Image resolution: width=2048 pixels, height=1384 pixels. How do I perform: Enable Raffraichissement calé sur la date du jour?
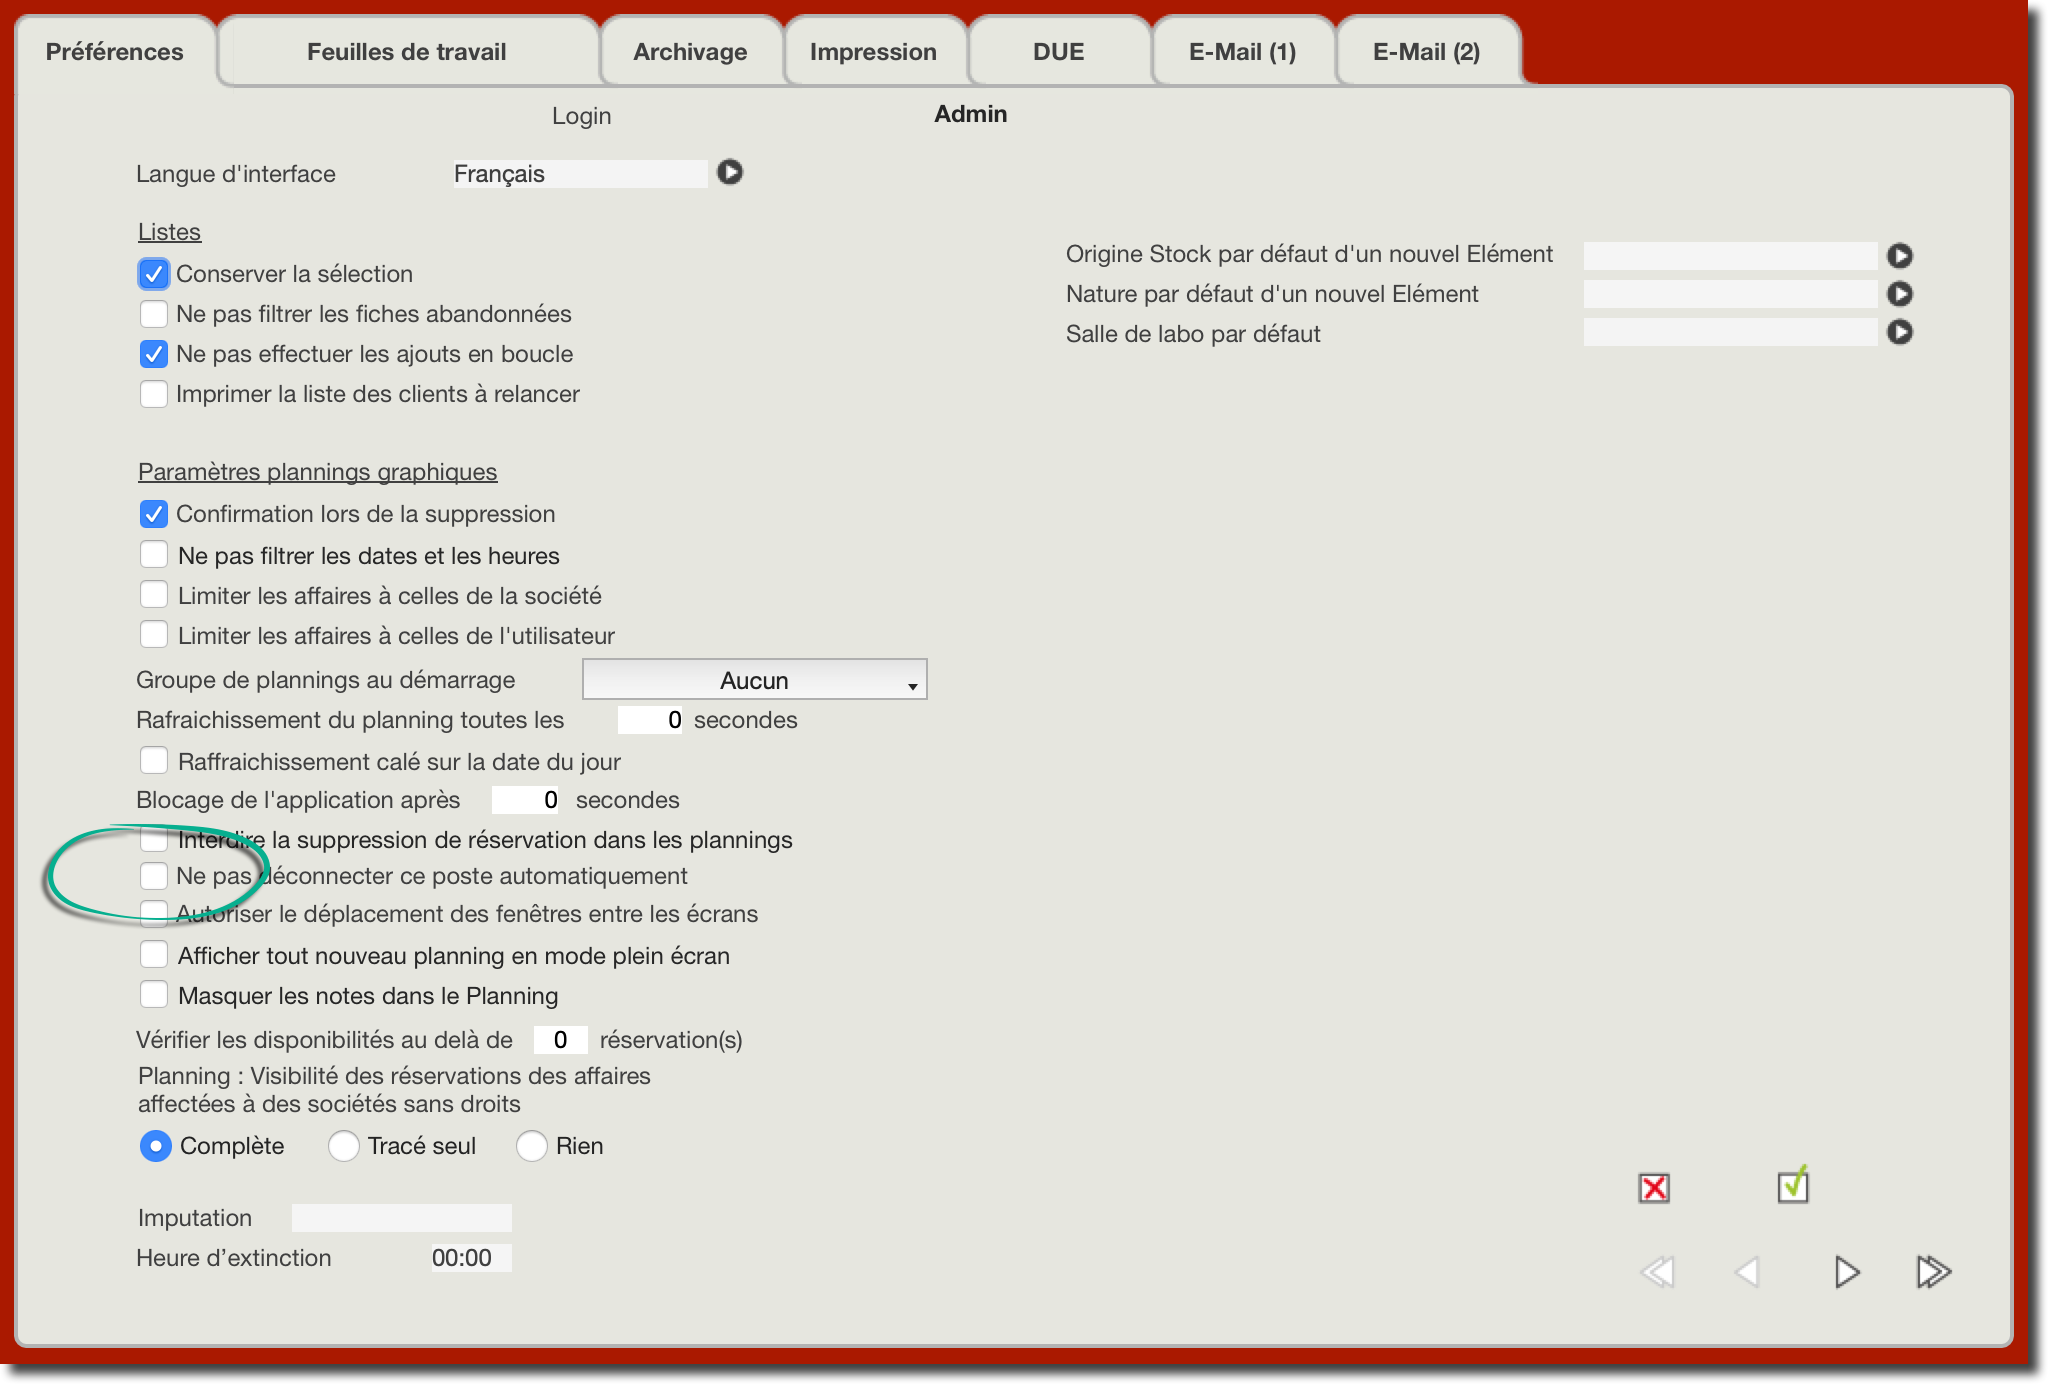tap(154, 760)
